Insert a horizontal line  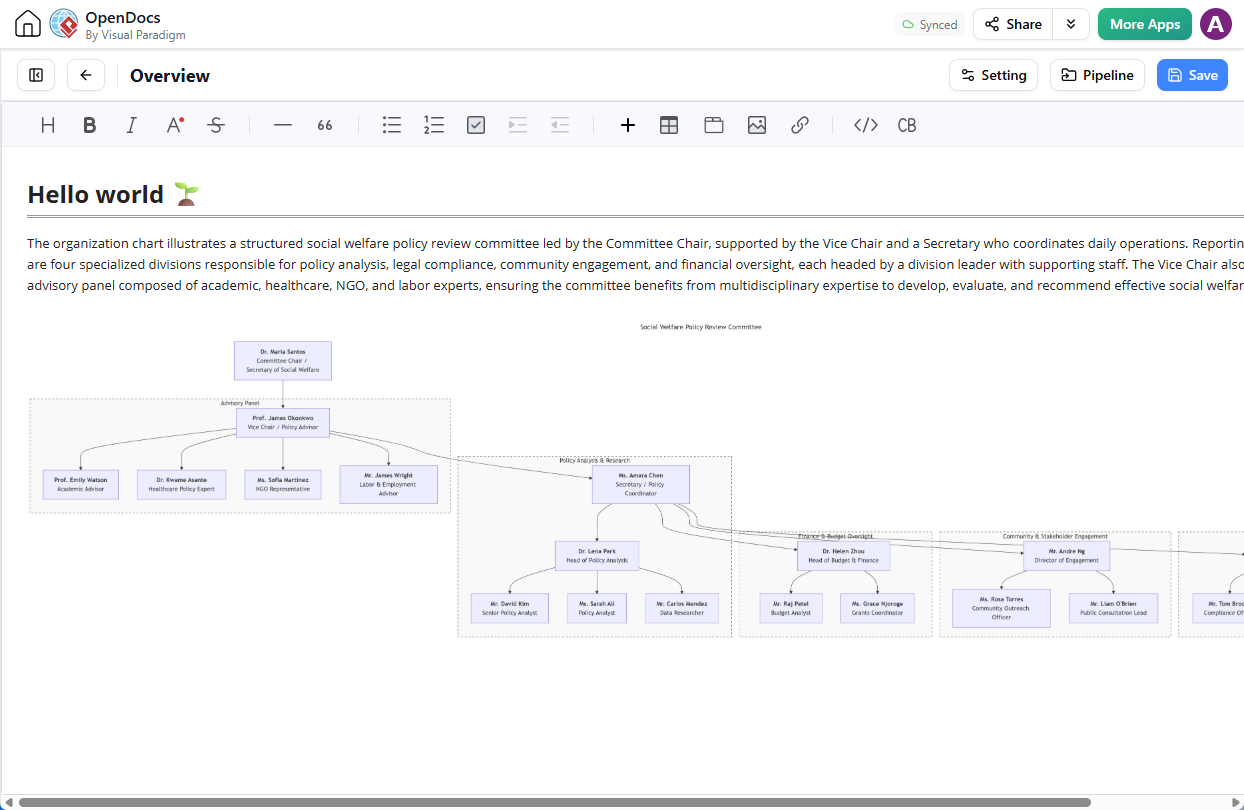click(283, 125)
